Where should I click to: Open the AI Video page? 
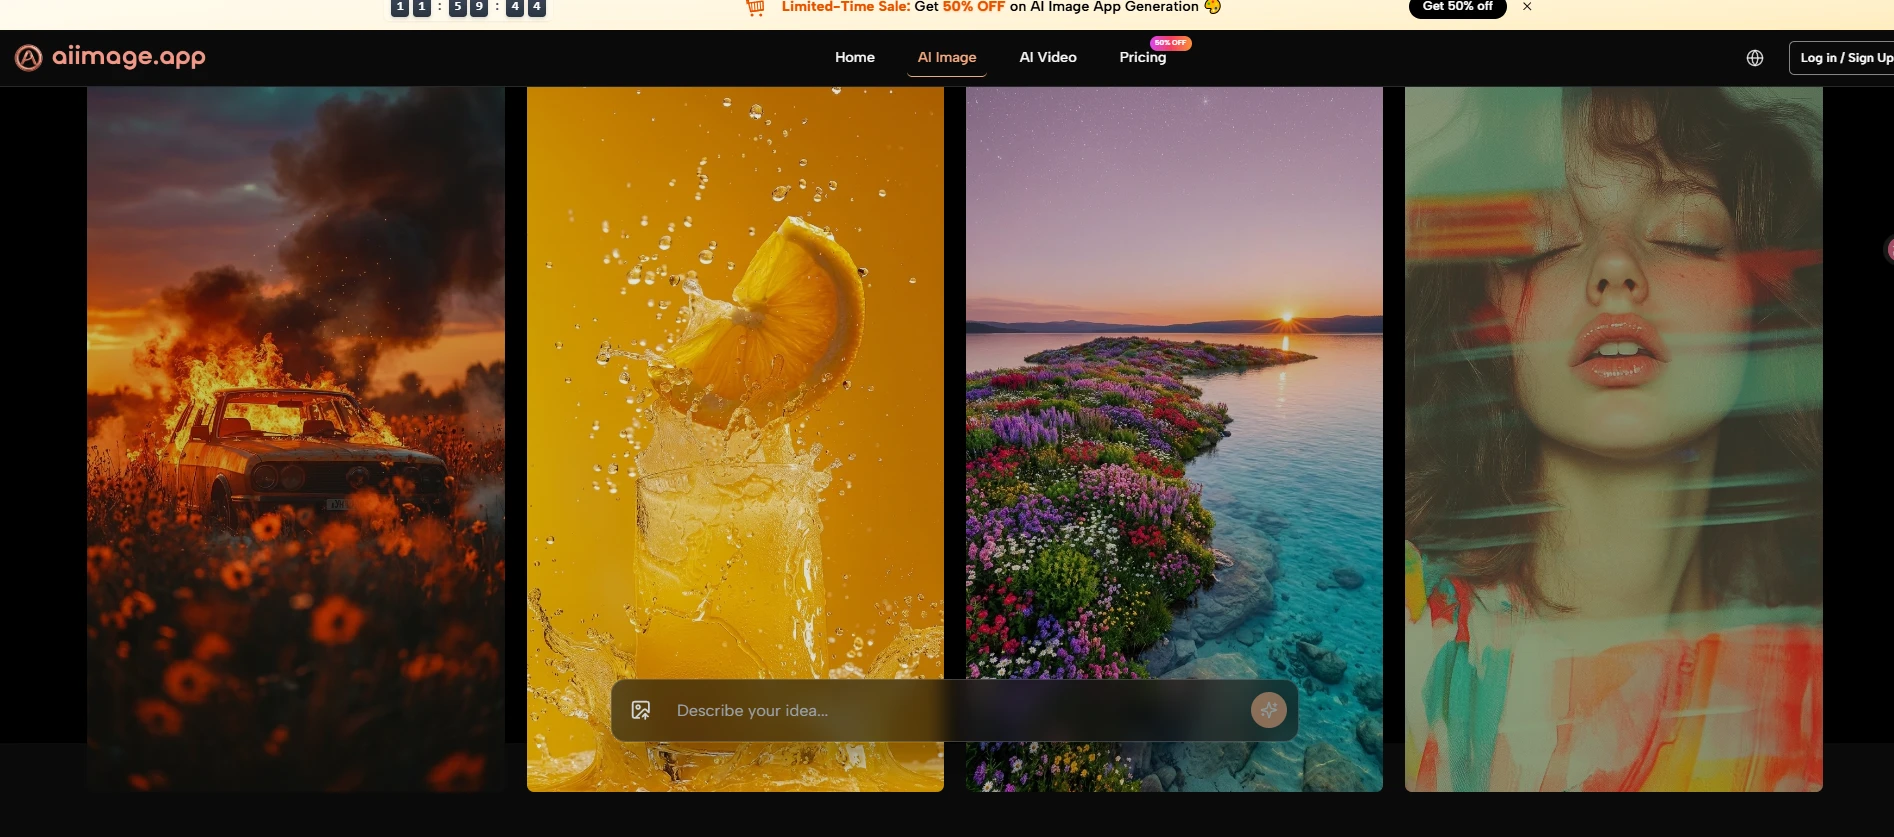click(1047, 58)
